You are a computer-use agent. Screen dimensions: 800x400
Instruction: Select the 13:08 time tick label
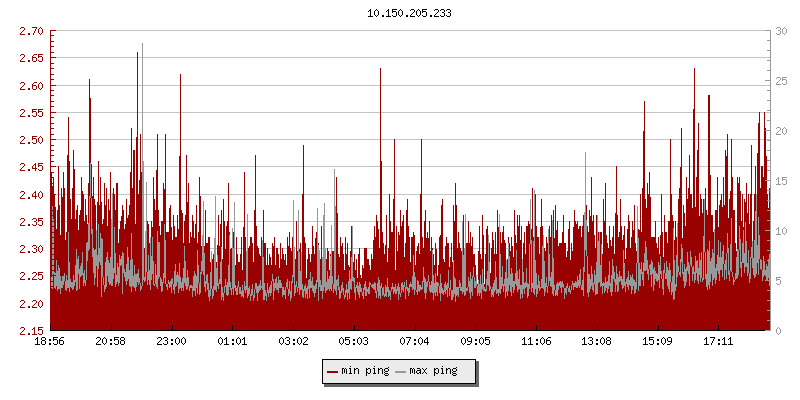(597, 342)
